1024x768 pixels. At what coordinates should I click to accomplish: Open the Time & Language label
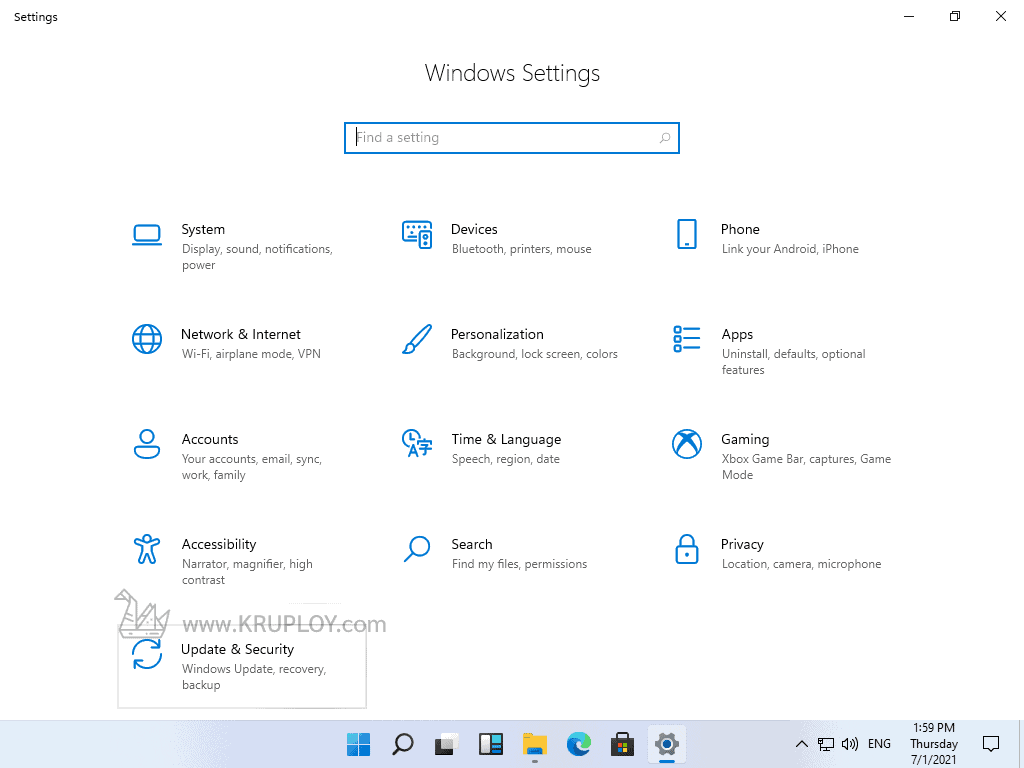pos(506,440)
